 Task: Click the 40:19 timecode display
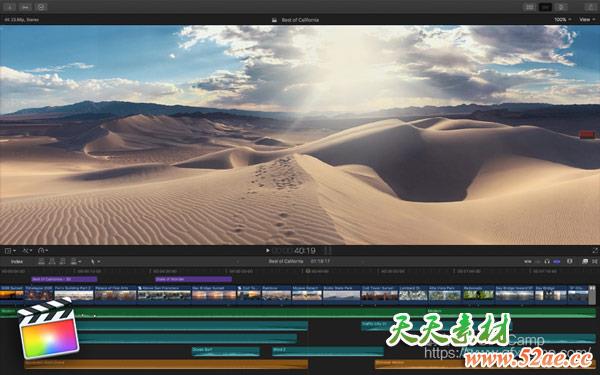click(305, 251)
